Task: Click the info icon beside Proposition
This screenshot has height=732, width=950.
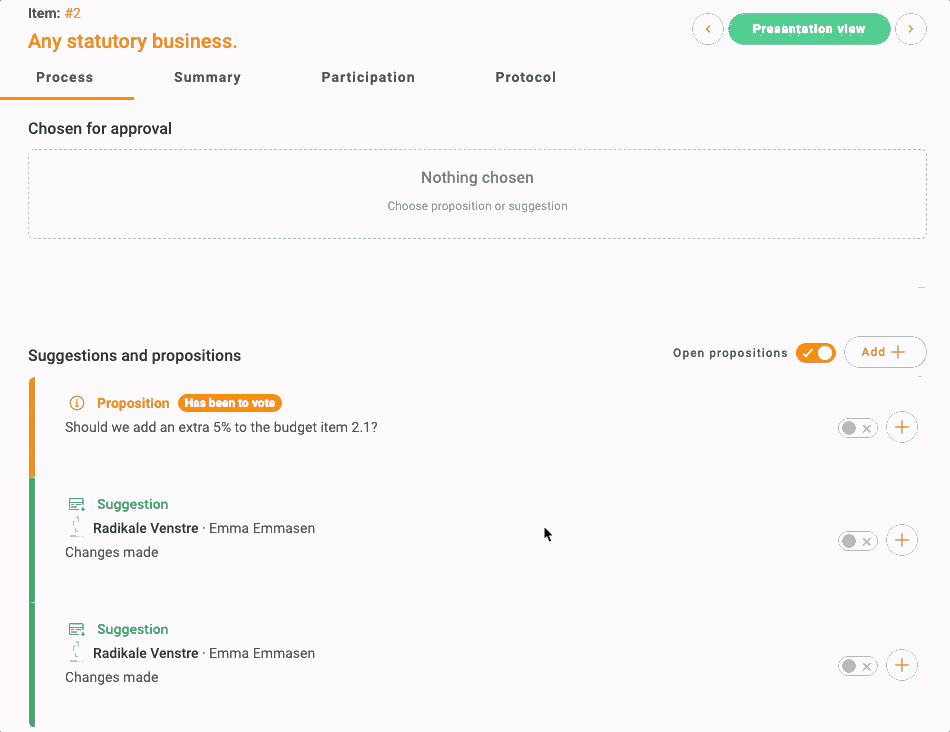Action: (x=77, y=403)
